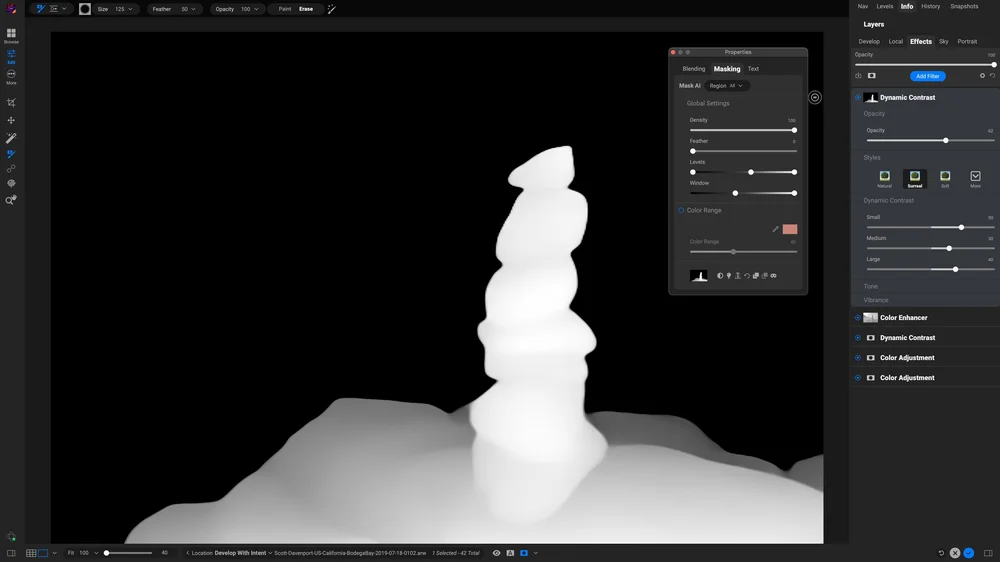1000x562 pixels.
Task: Select the Crop tool
Action: coord(11,103)
